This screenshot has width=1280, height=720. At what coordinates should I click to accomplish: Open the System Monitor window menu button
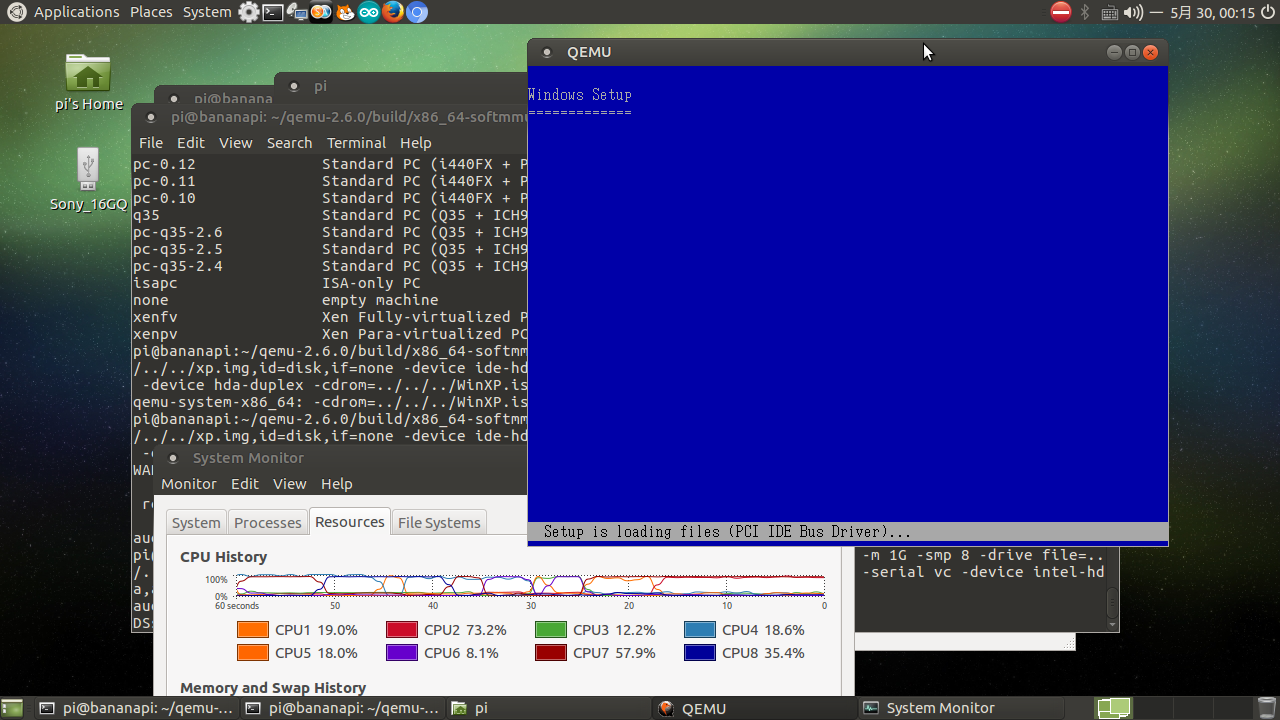[172, 458]
